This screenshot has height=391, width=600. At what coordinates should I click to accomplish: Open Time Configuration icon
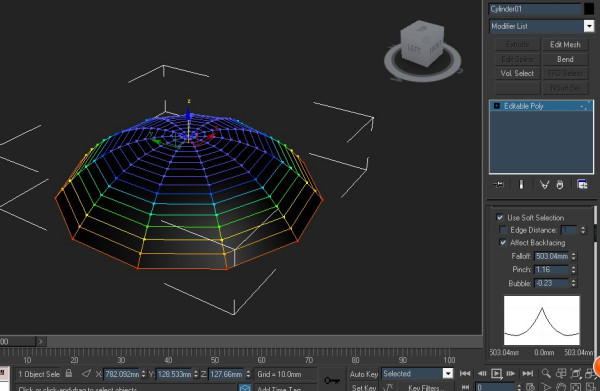coord(530,387)
